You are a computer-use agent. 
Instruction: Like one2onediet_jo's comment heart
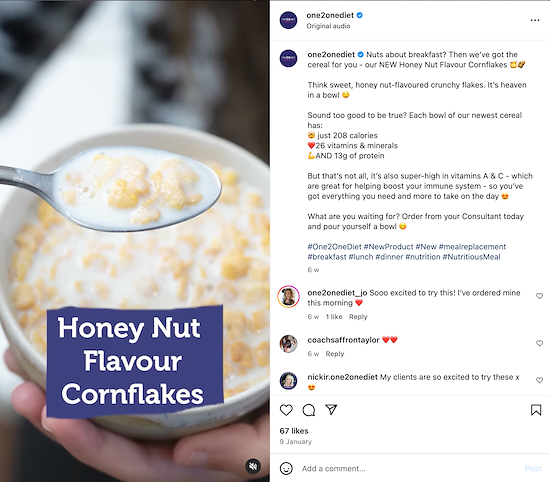pos(539,296)
